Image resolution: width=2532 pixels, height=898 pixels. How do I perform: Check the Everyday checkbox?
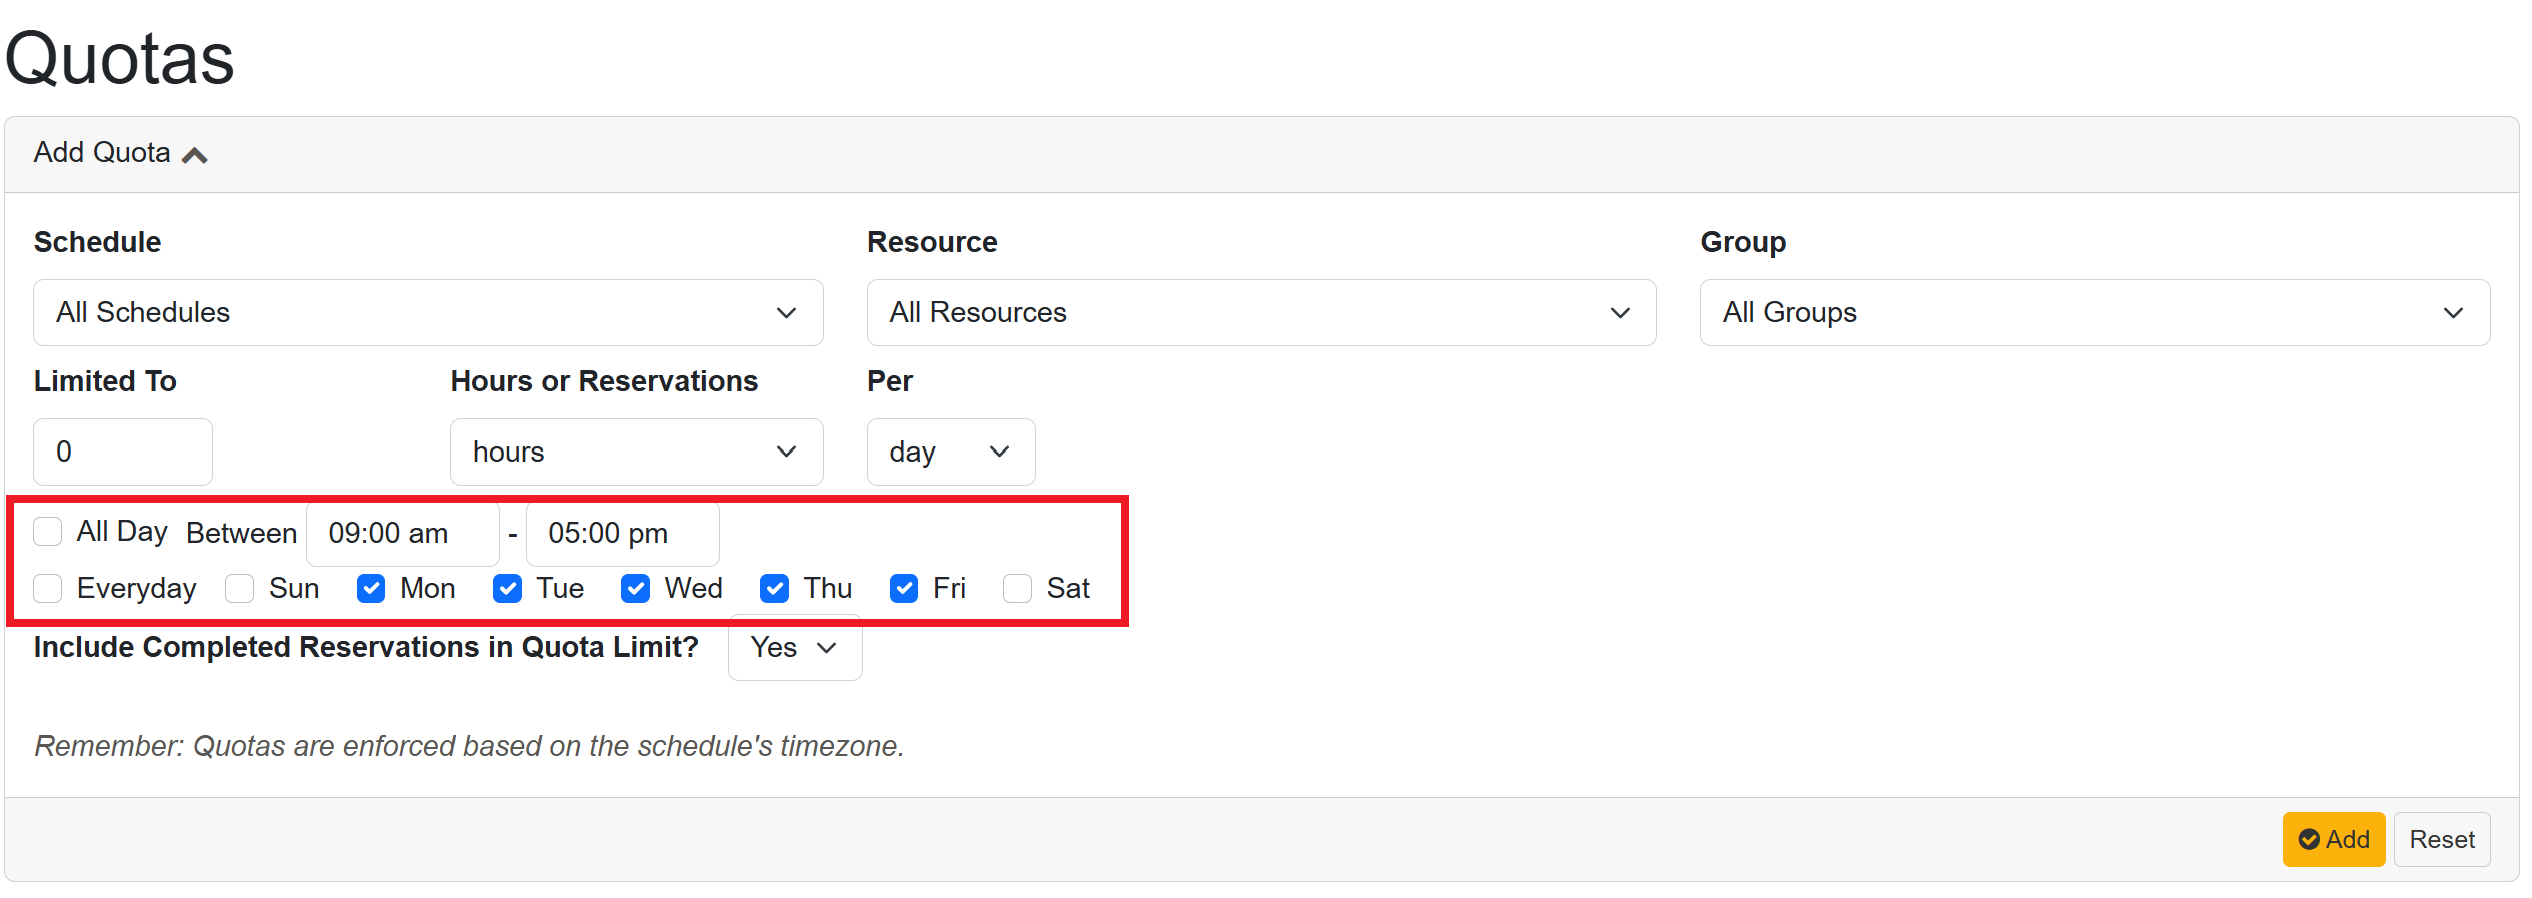click(x=48, y=588)
